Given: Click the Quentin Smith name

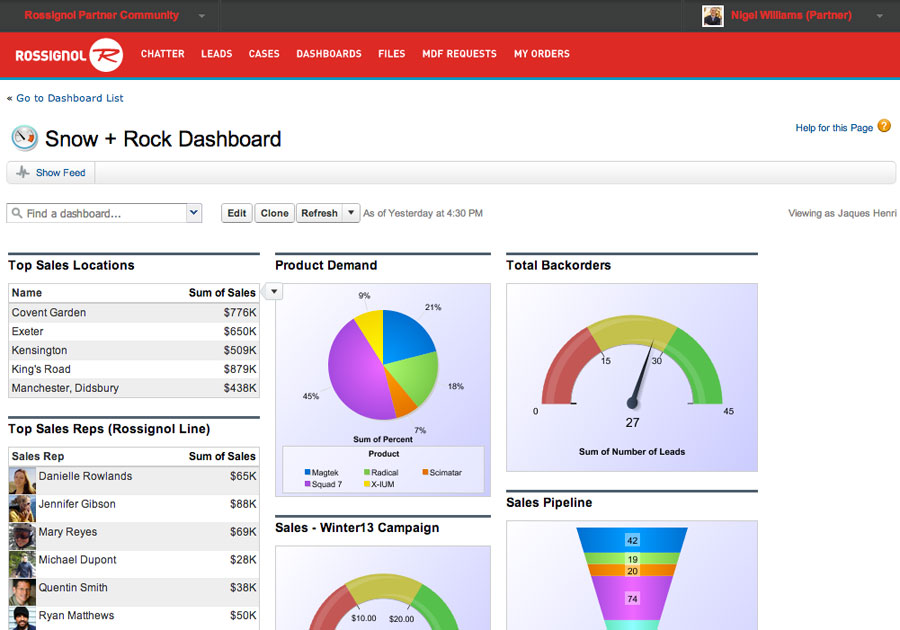Looking at the screenshot, I should point(73,588).
